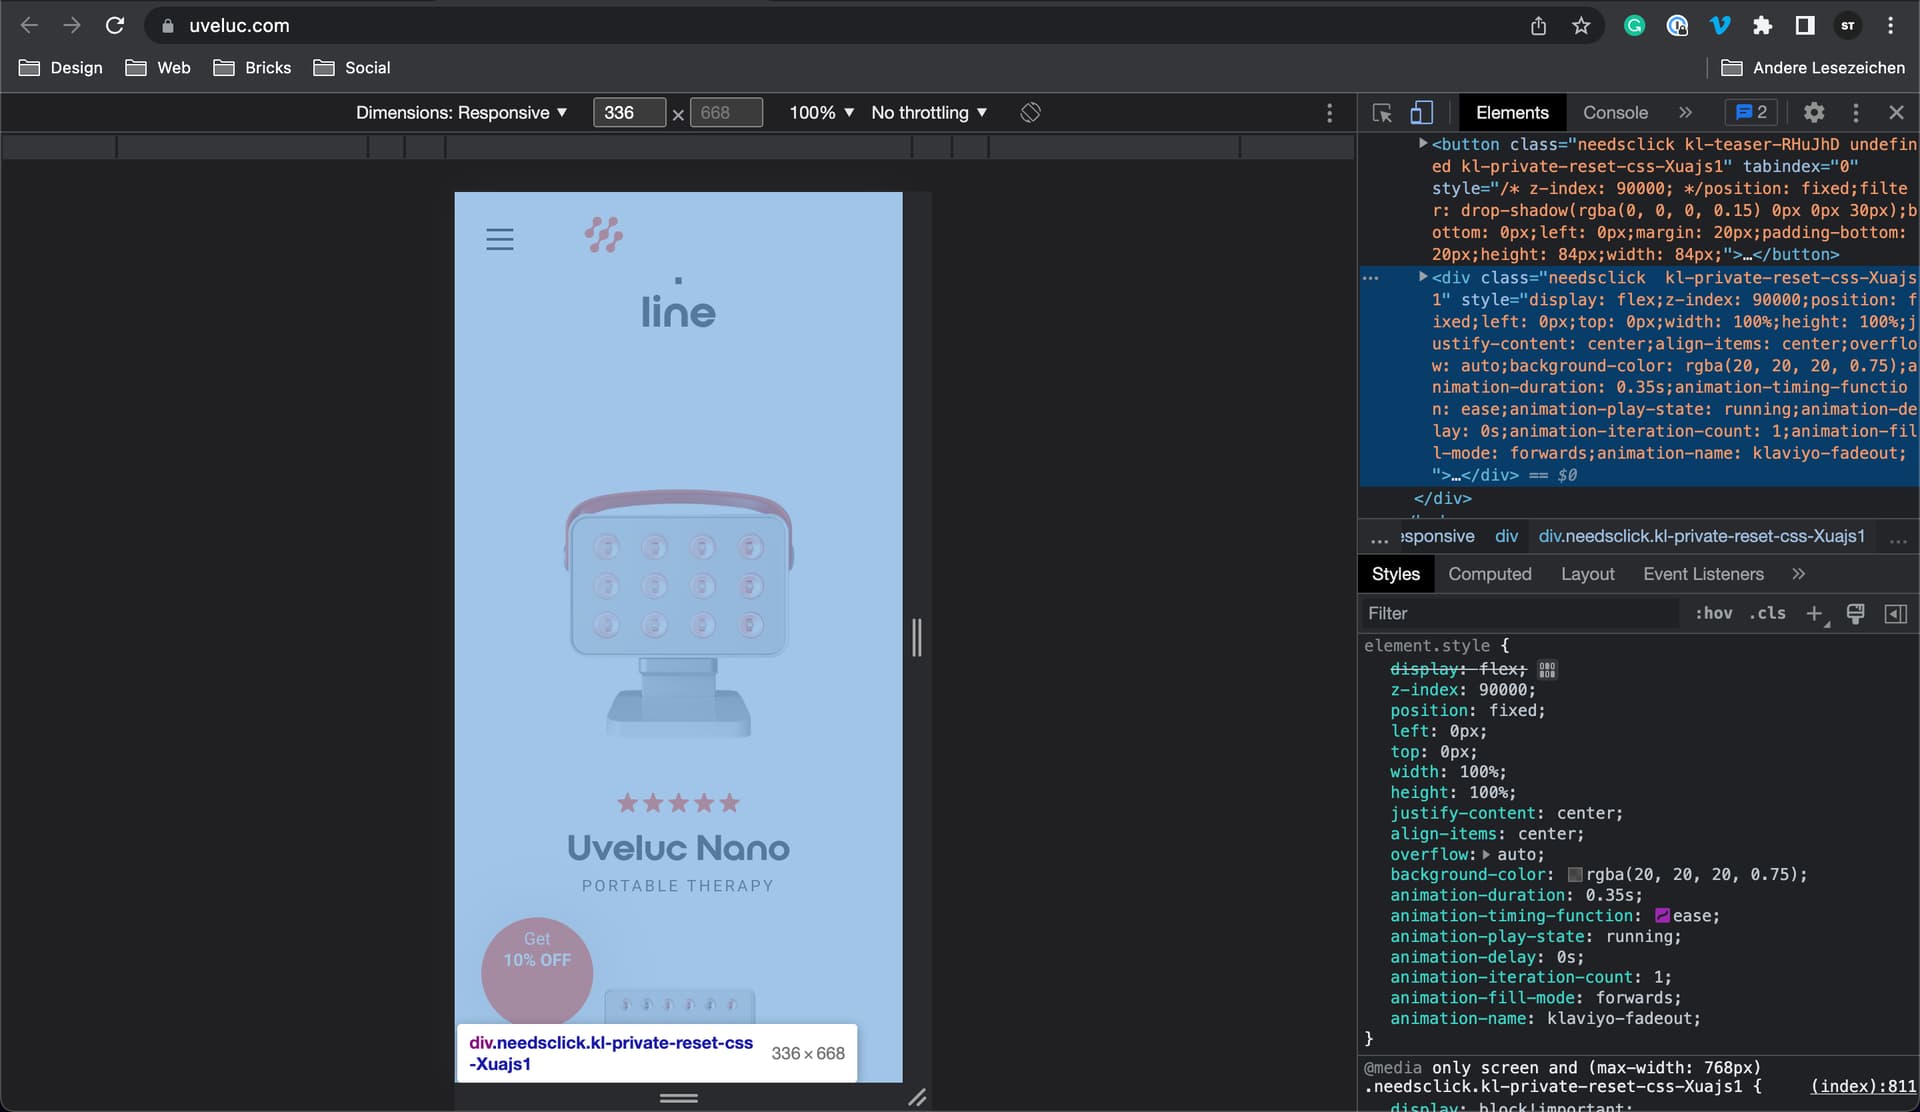Toggle the .cls class editor
Image resolution: width=1920 pixels, height=1112 pixels.
(x=1767, y=613)
